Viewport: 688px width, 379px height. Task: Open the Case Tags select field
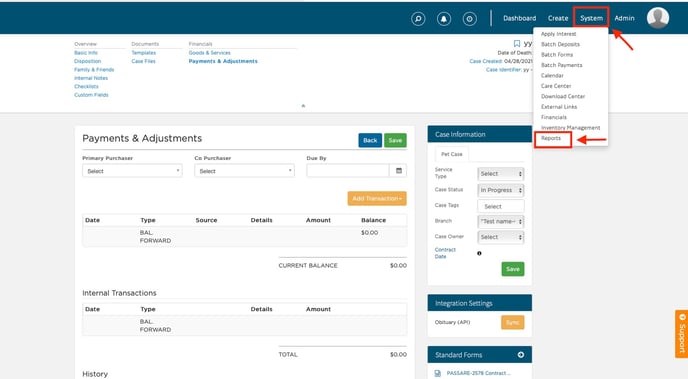pyautogui.click(x=501, y=206)
